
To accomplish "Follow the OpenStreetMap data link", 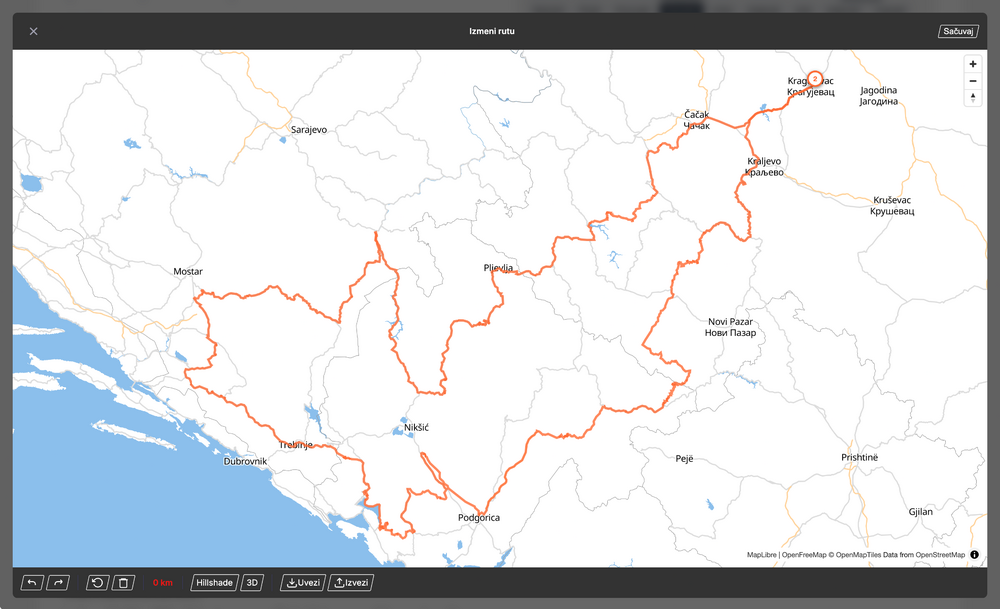I will 940,555.
